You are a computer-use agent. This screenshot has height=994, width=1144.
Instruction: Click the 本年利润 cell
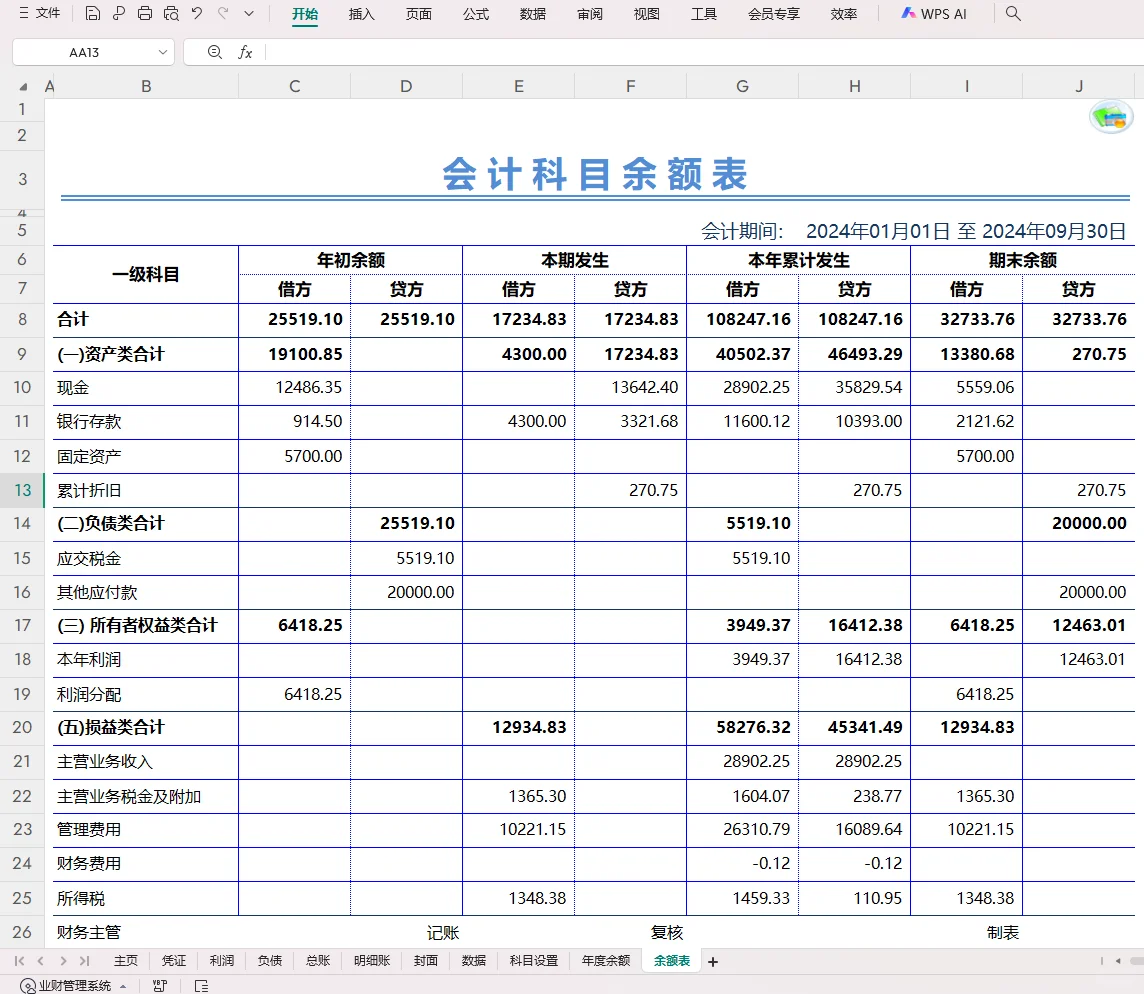[x=145, y=660]
